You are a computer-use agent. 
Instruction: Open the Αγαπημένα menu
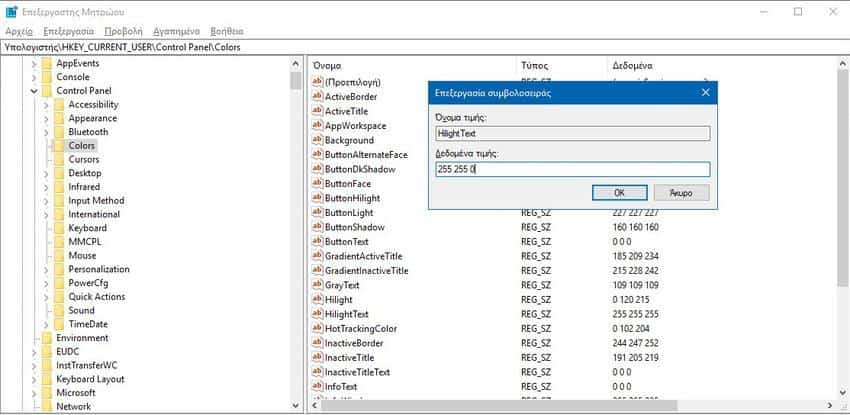(x=176, y=31)
